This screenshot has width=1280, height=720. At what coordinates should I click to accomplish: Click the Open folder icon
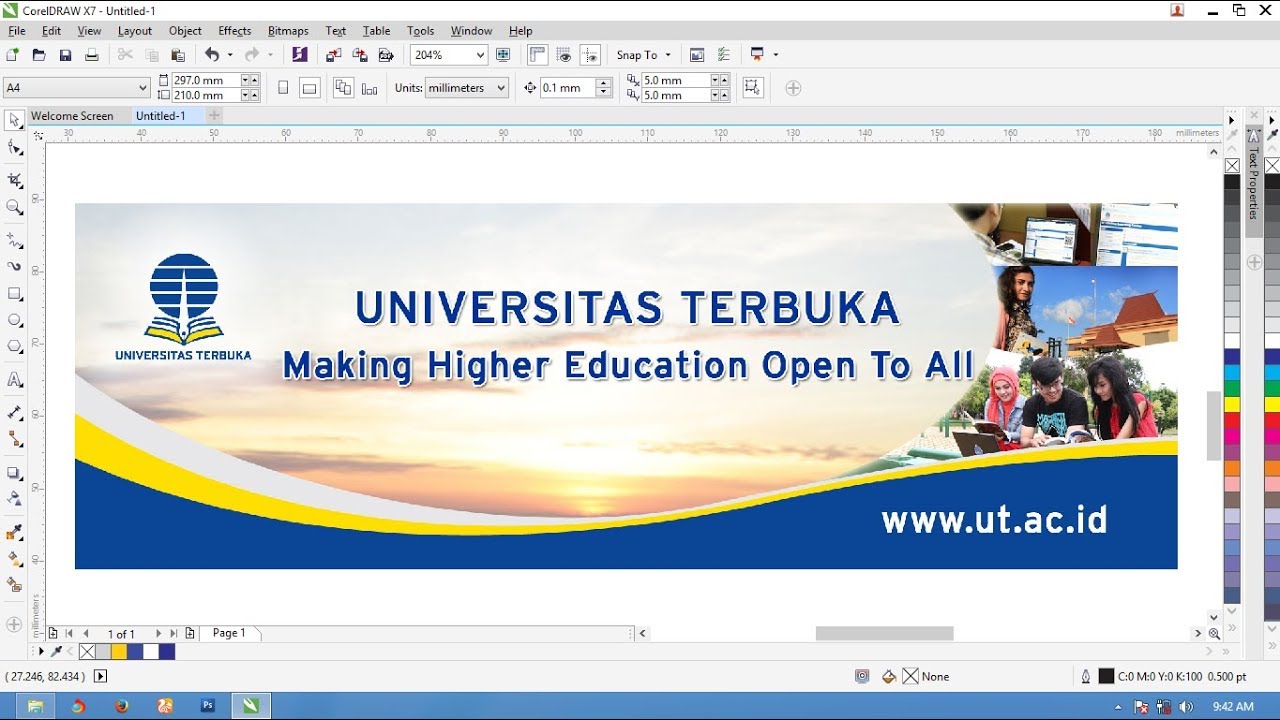pos(39,55)
